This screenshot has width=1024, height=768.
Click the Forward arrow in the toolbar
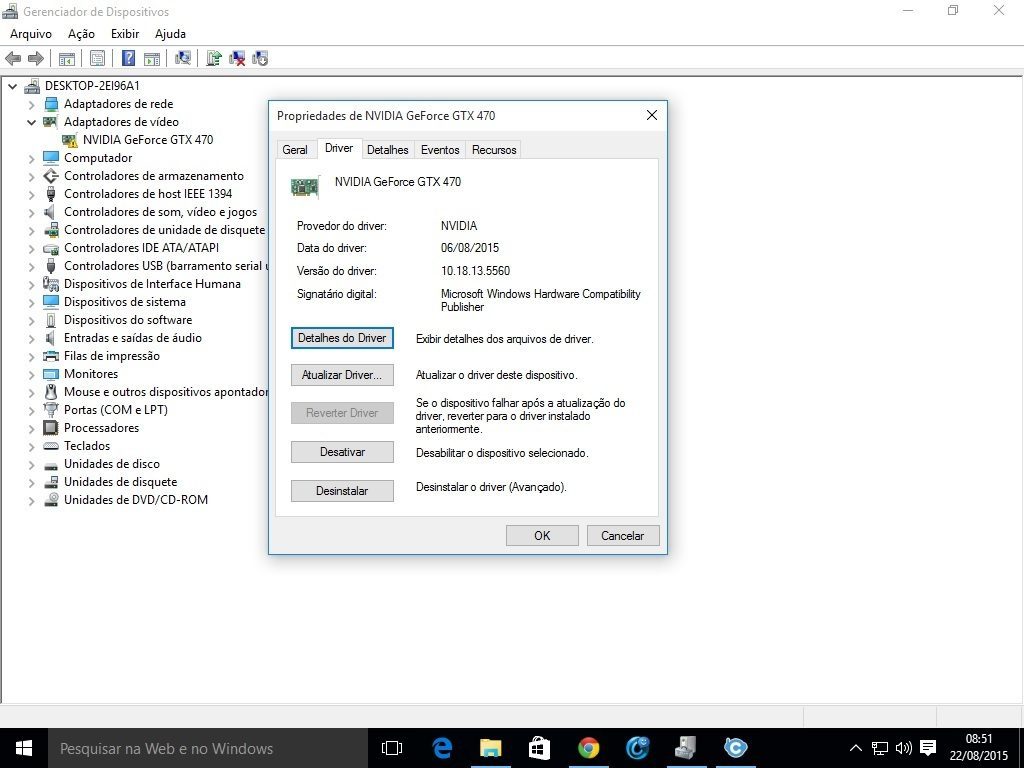click(35, 58)
